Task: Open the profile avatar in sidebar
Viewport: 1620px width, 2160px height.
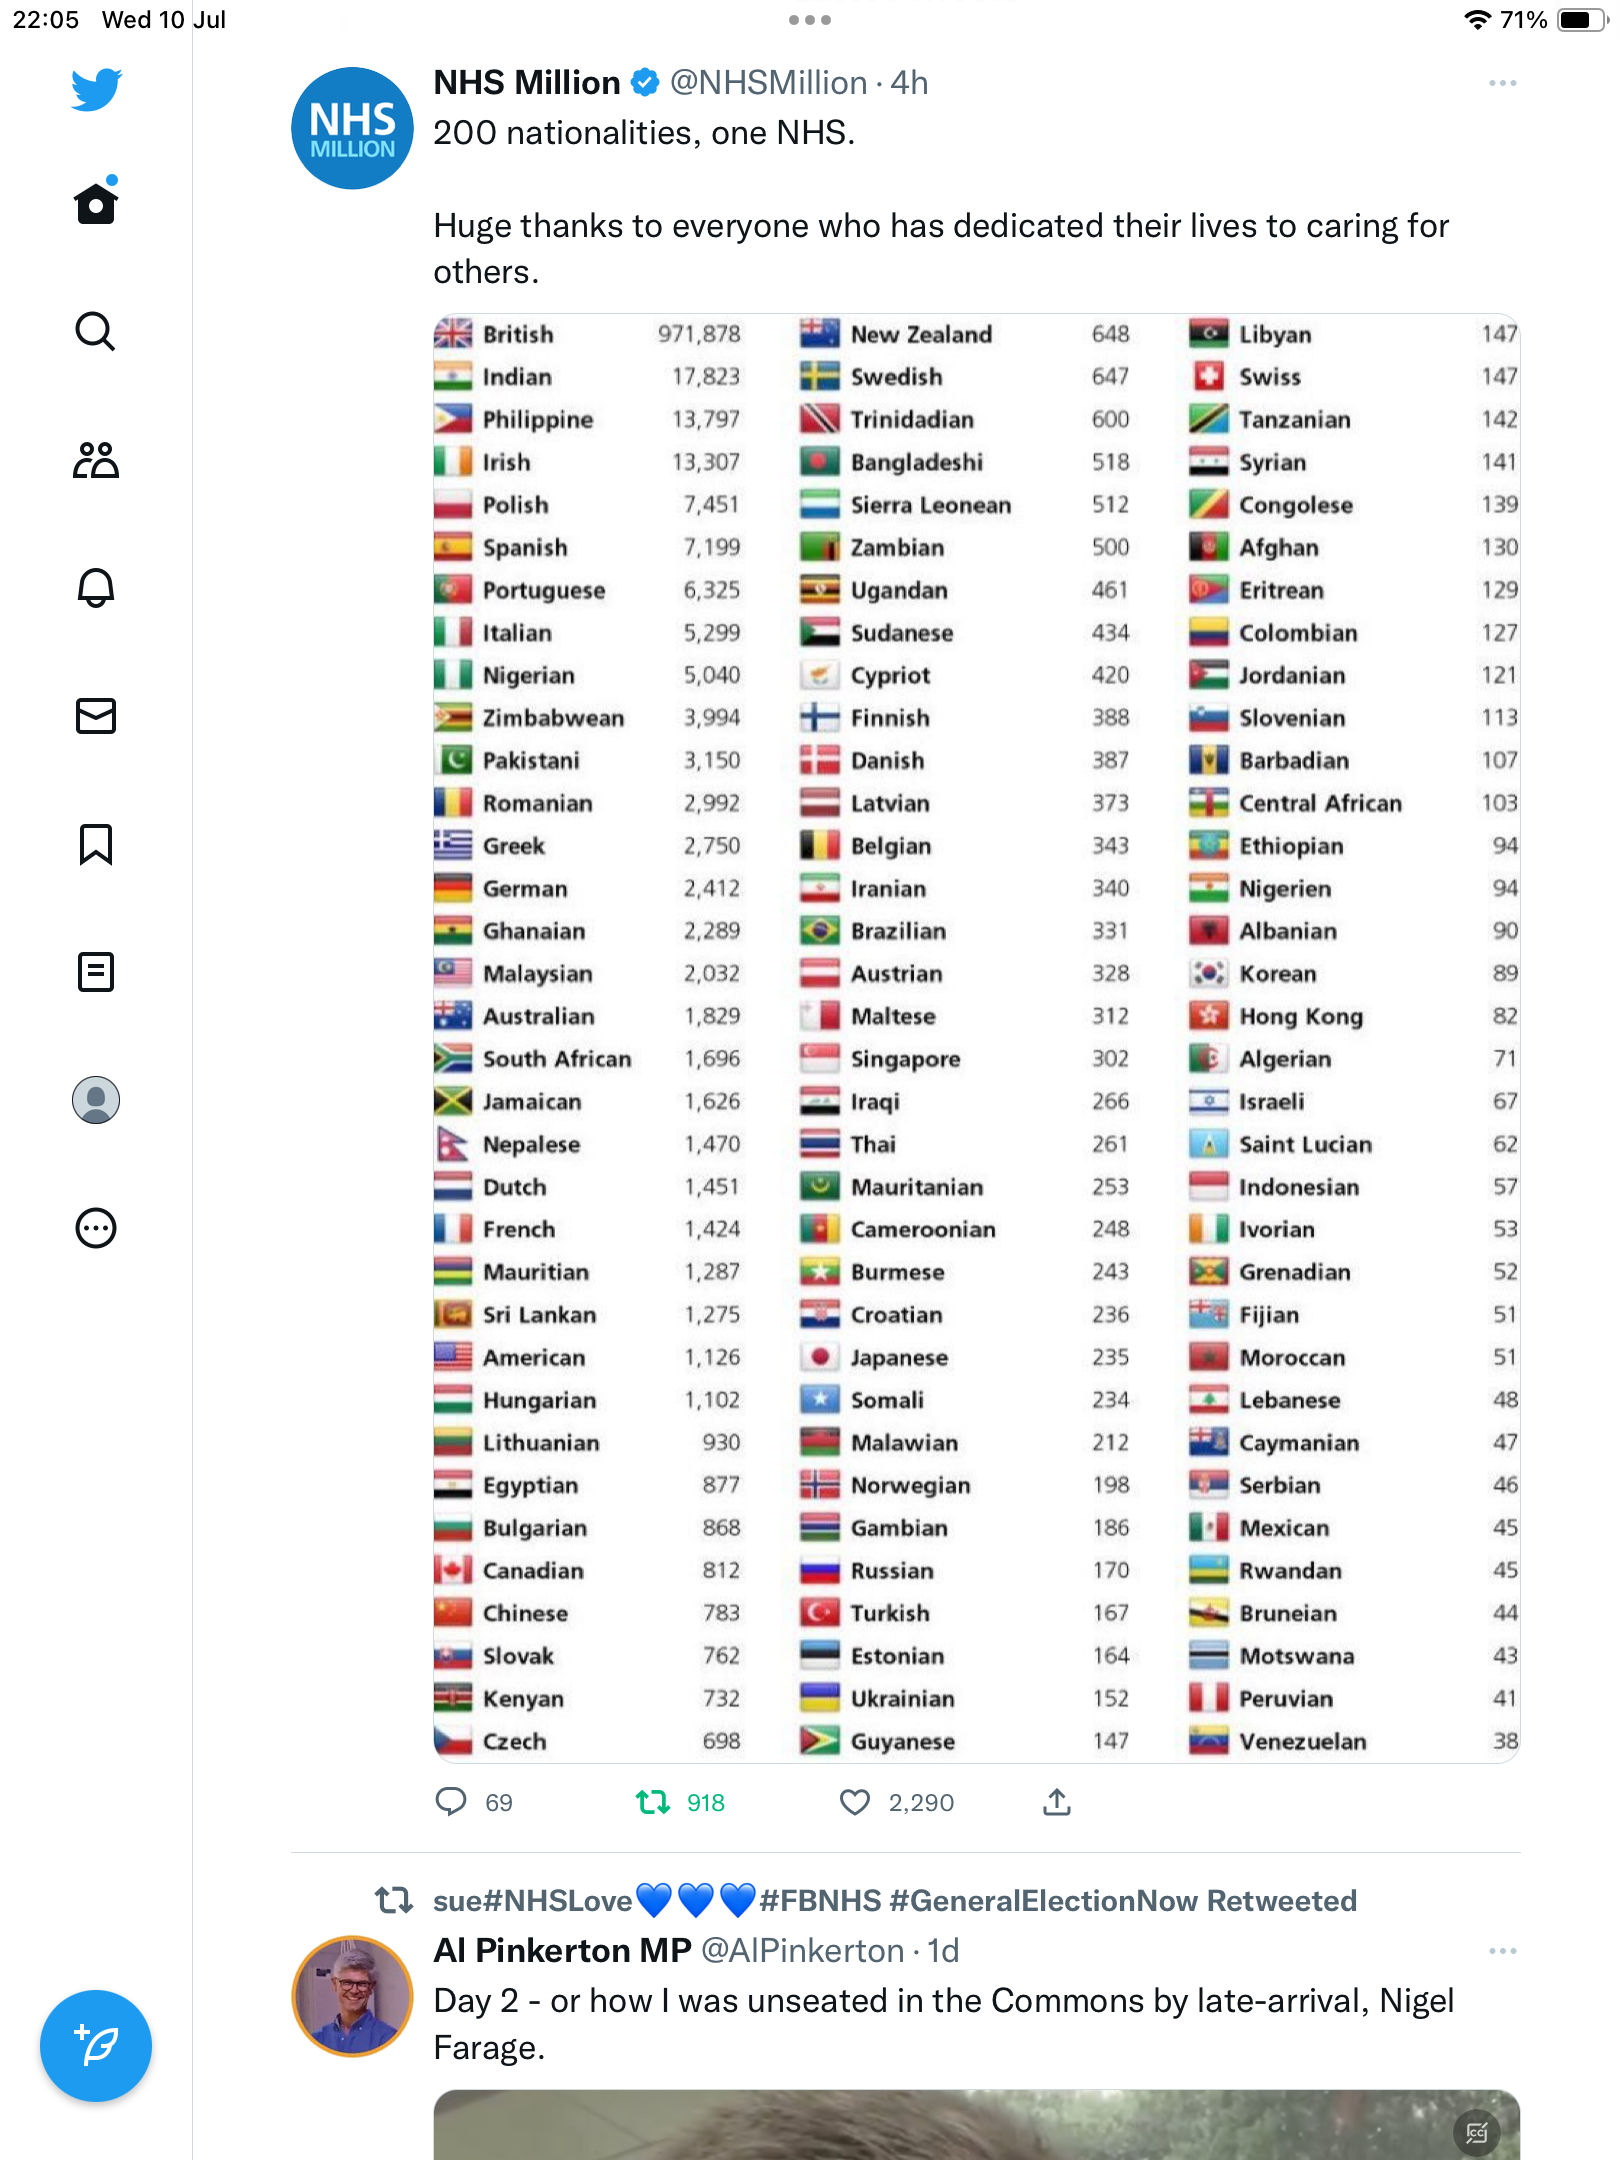Action: click(96, 1100)
